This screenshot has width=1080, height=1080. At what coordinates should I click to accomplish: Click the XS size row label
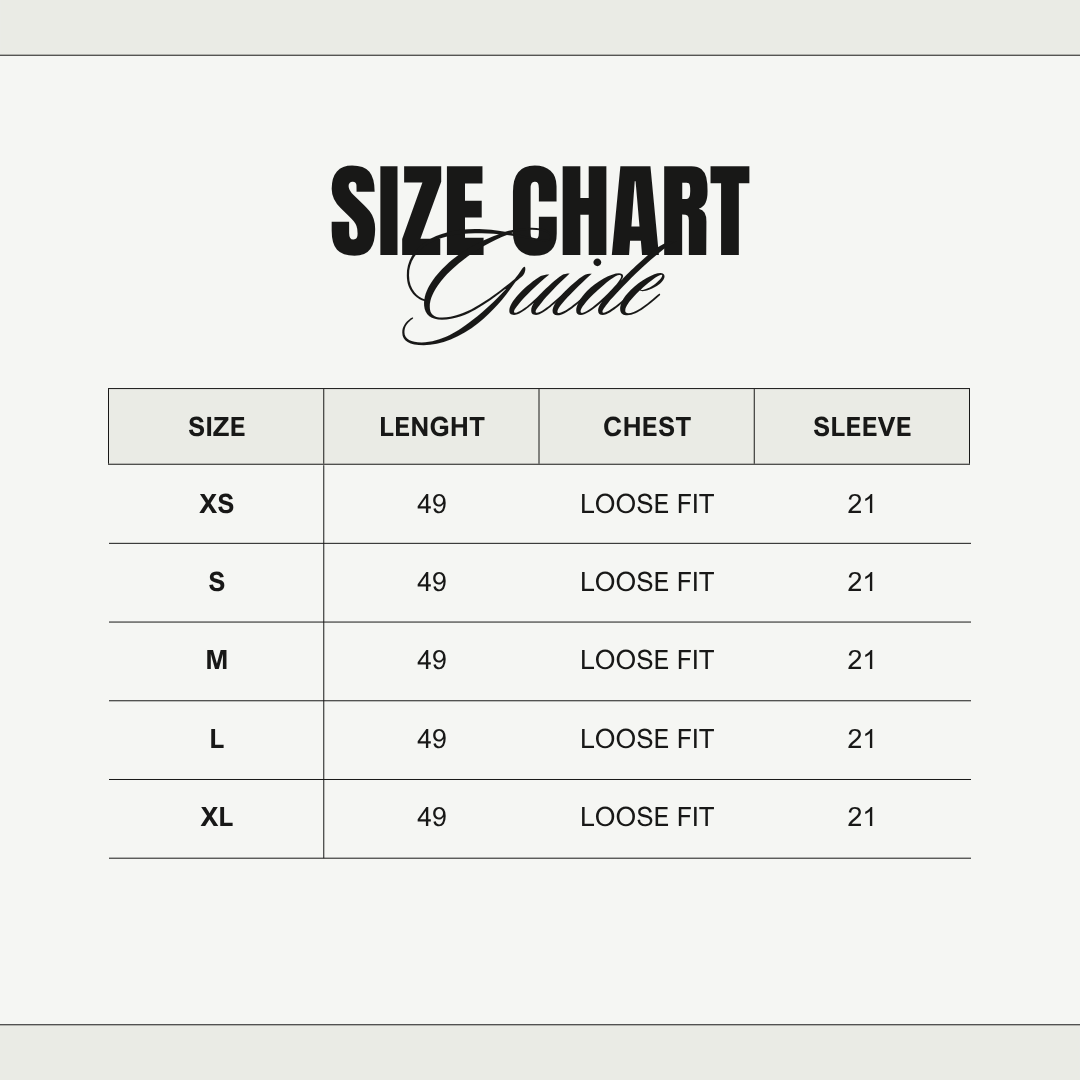coord(216,504)
